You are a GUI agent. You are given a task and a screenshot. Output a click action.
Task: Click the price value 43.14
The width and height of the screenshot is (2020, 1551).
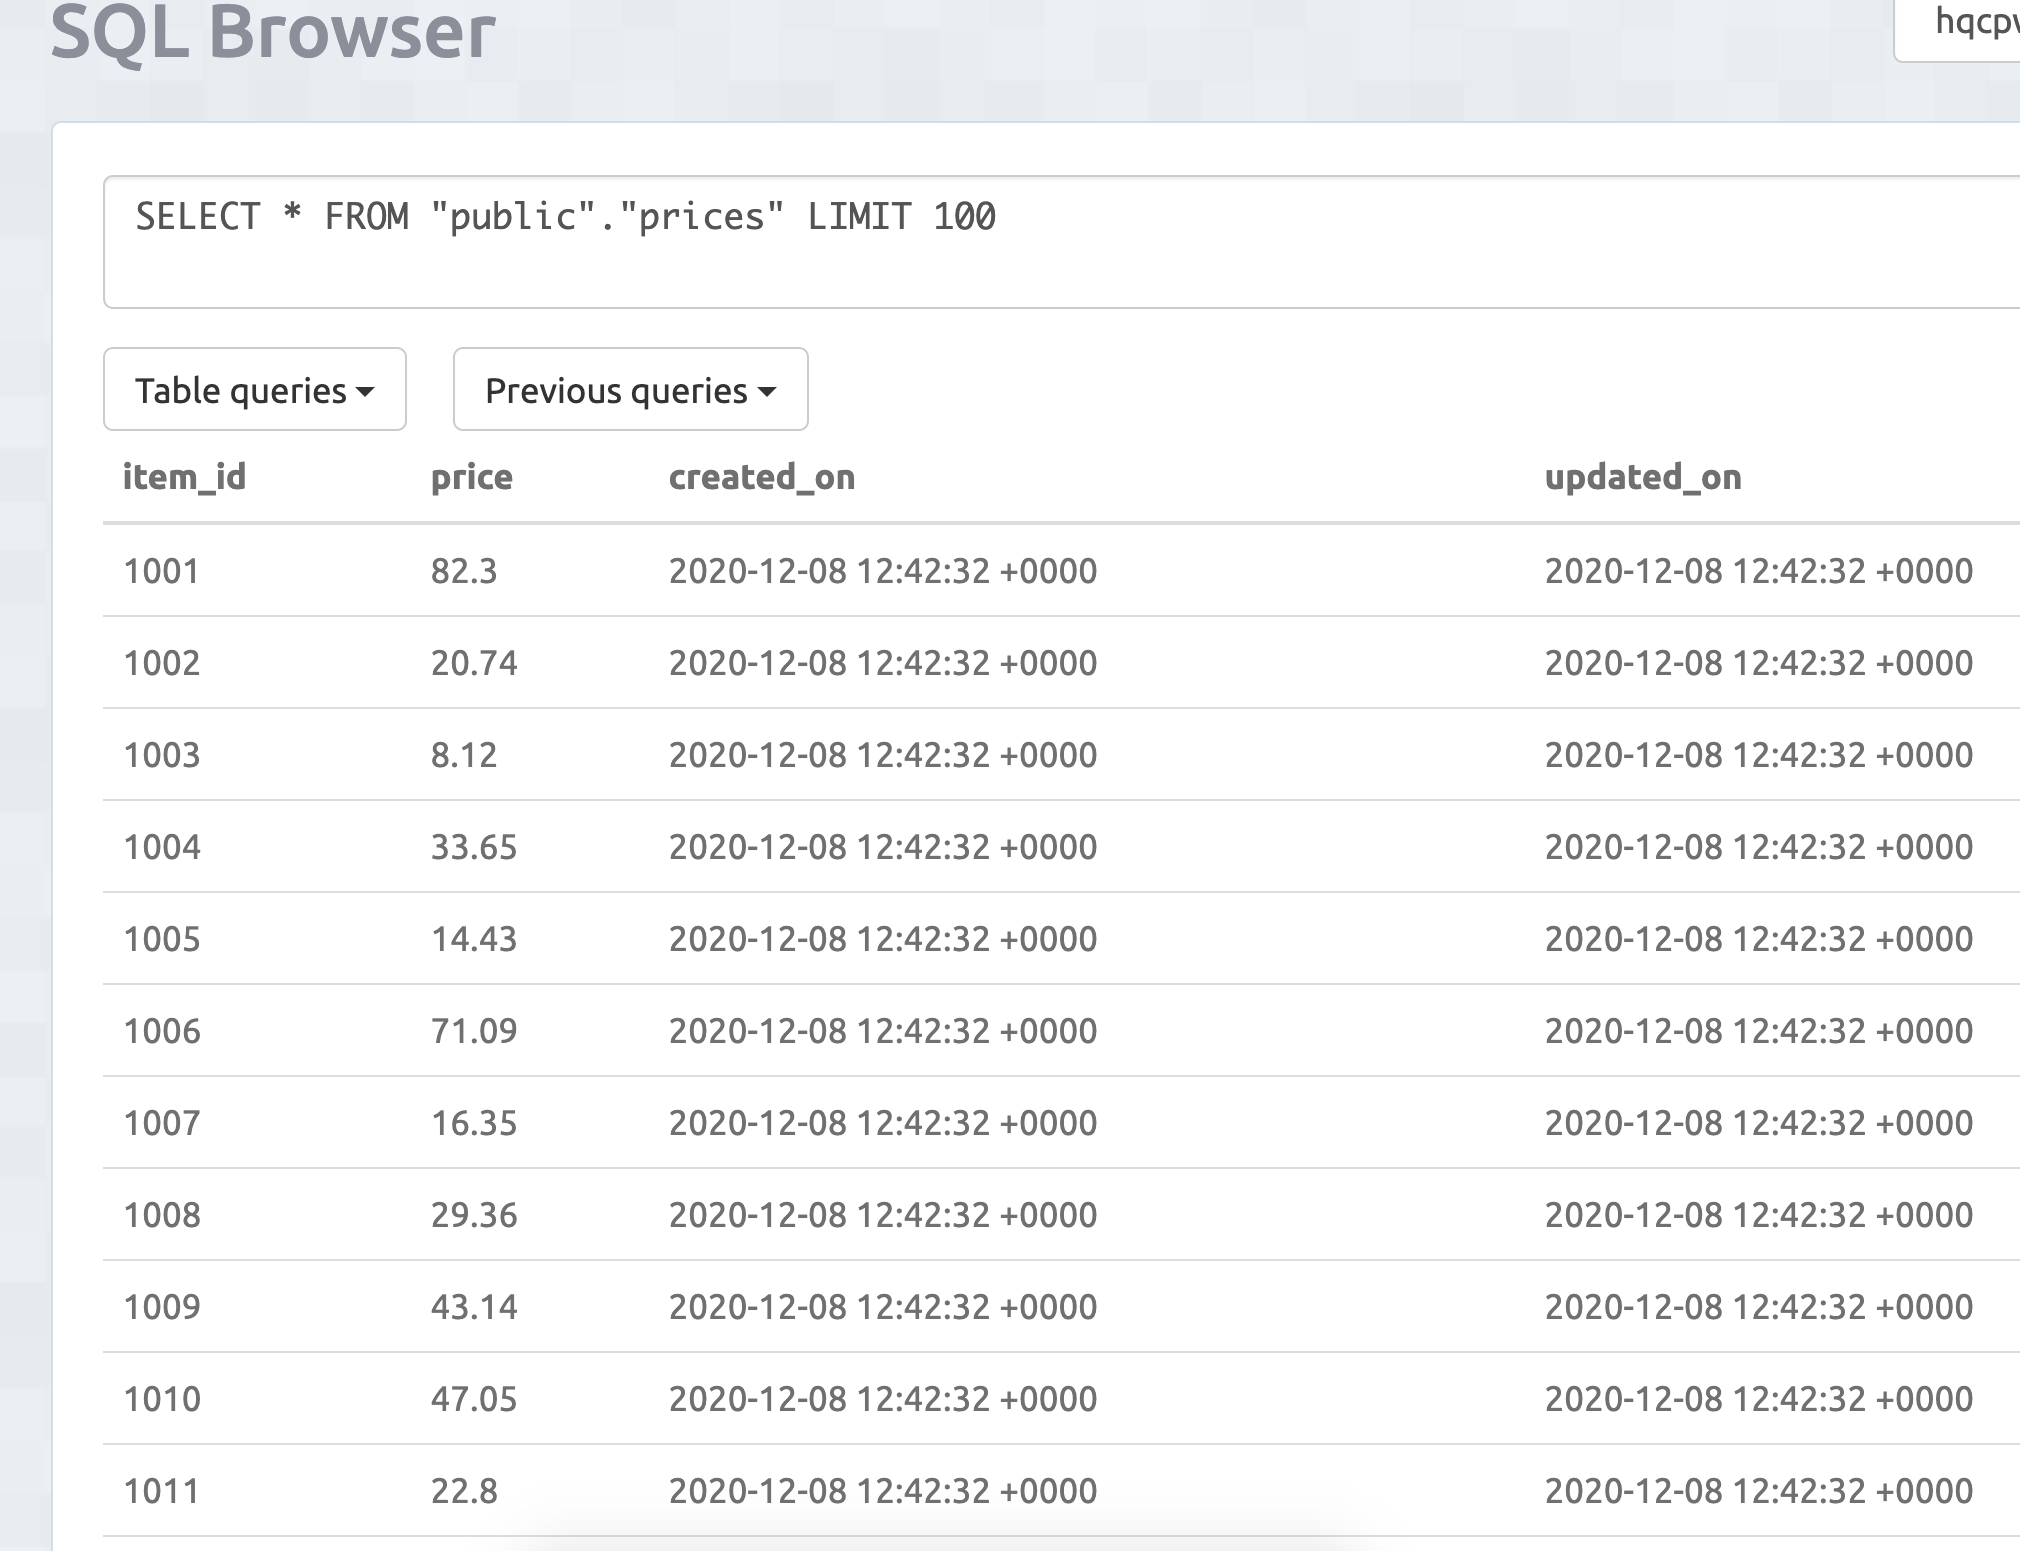coord(474,1307)
